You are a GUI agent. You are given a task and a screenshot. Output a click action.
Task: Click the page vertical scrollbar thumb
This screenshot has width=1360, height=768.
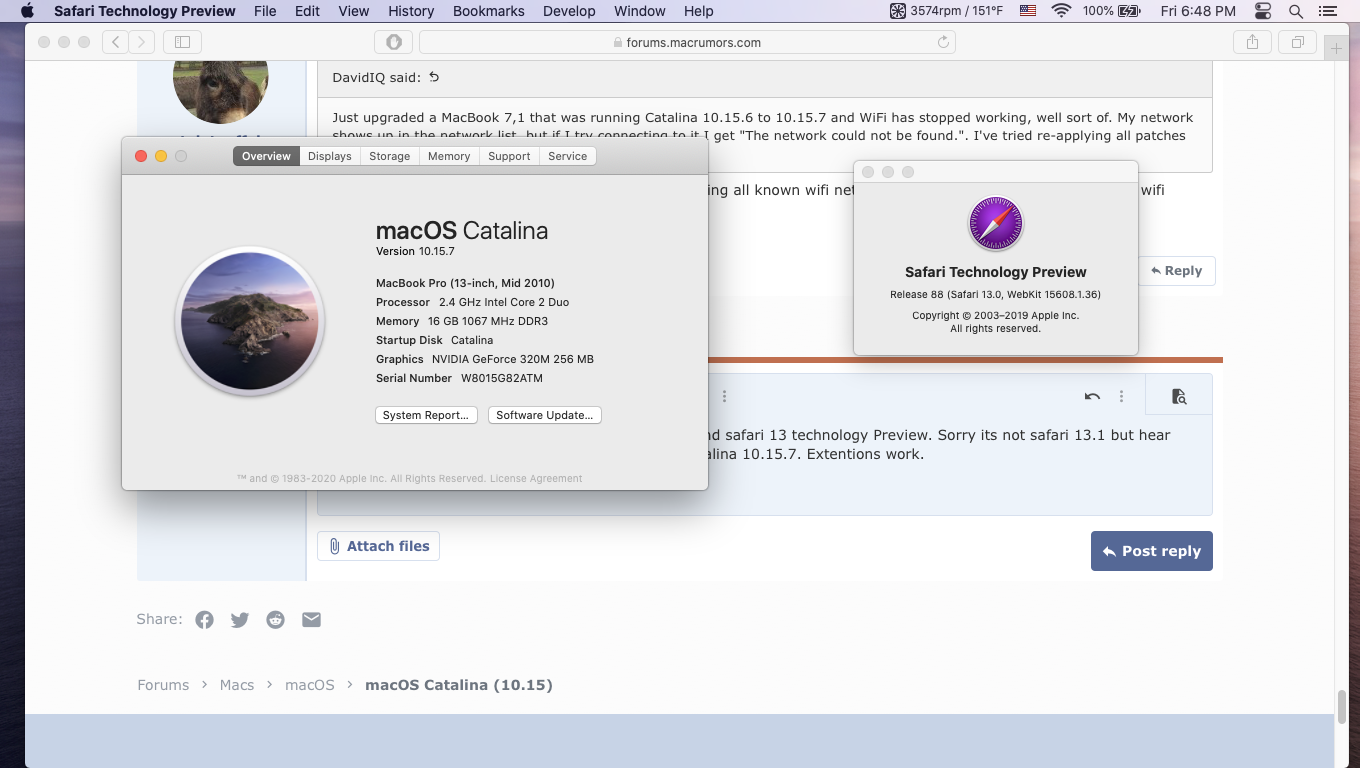tap(1342, 706)
